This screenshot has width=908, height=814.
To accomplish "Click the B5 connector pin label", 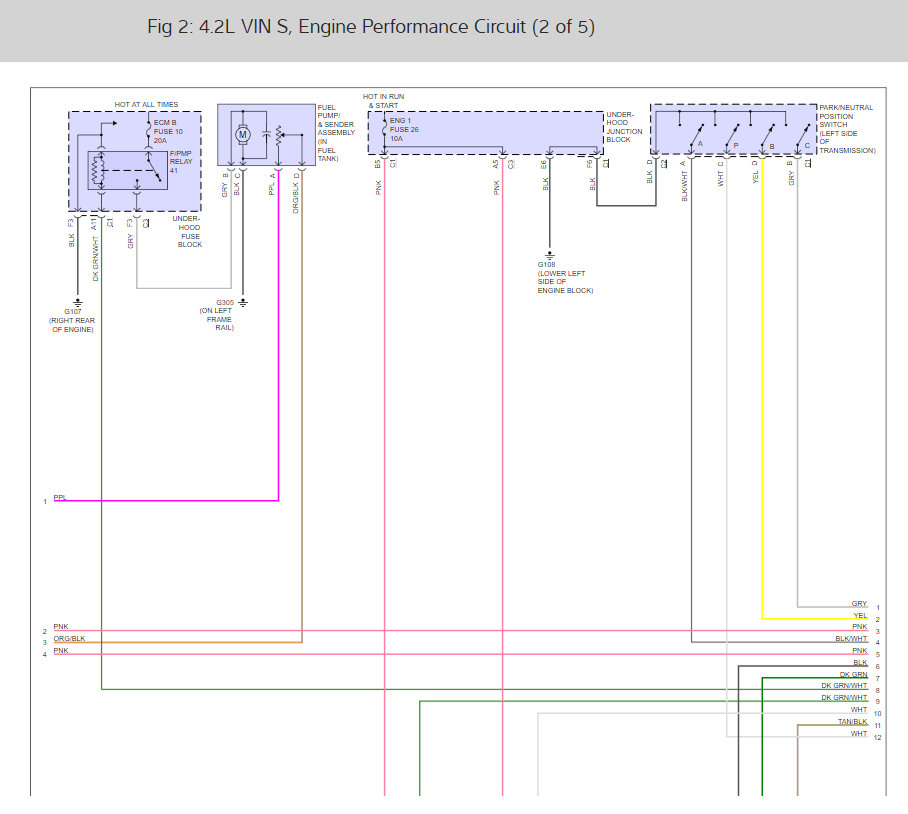I will pyautogui.click(x=378, y=164).
